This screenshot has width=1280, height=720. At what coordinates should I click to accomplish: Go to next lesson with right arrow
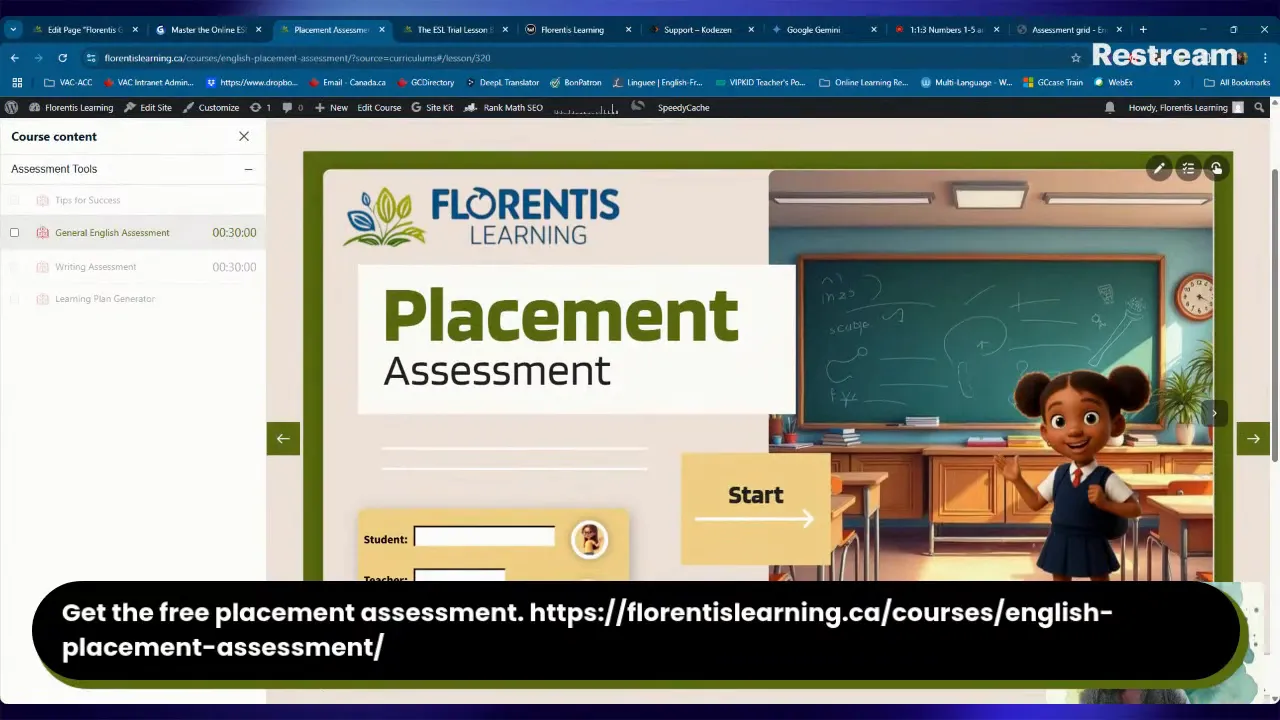(1253, 438)
